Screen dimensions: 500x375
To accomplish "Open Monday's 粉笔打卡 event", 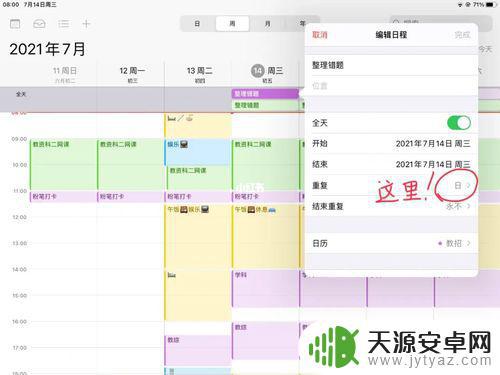I will (x=130, y=197).
